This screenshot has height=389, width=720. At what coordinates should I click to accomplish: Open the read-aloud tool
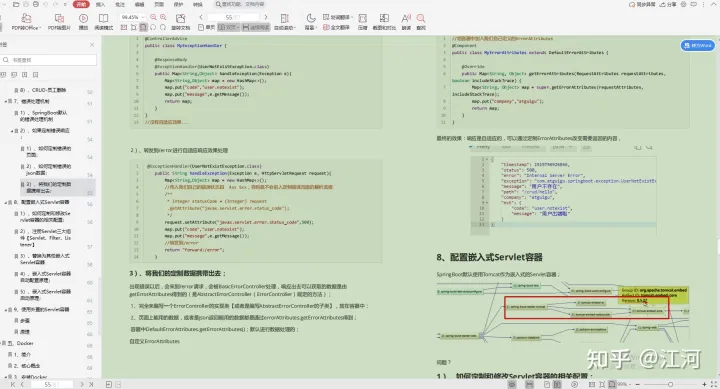tap(406, 22)
